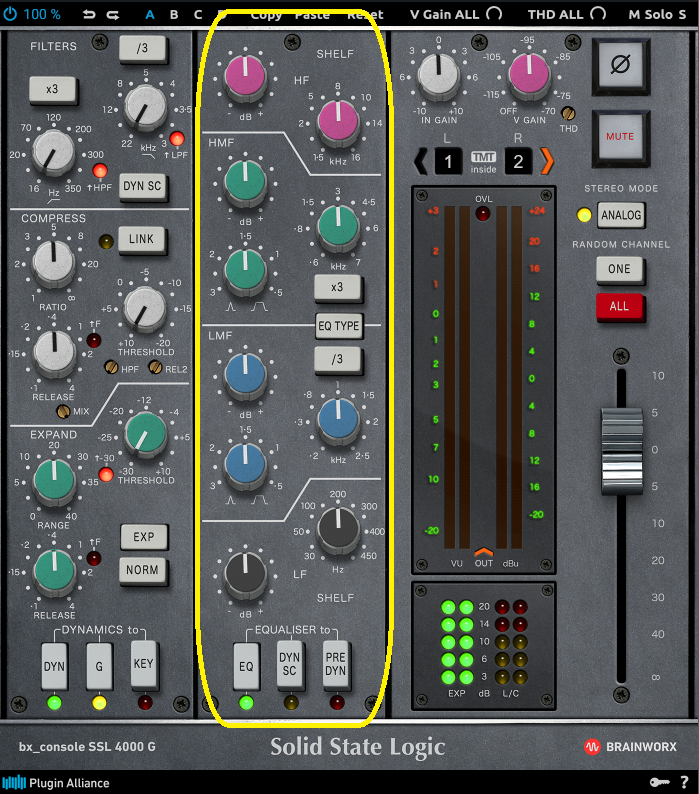The image size is (699, 794).
Task: Click random channel ONE button
Action: click(619, 269)
